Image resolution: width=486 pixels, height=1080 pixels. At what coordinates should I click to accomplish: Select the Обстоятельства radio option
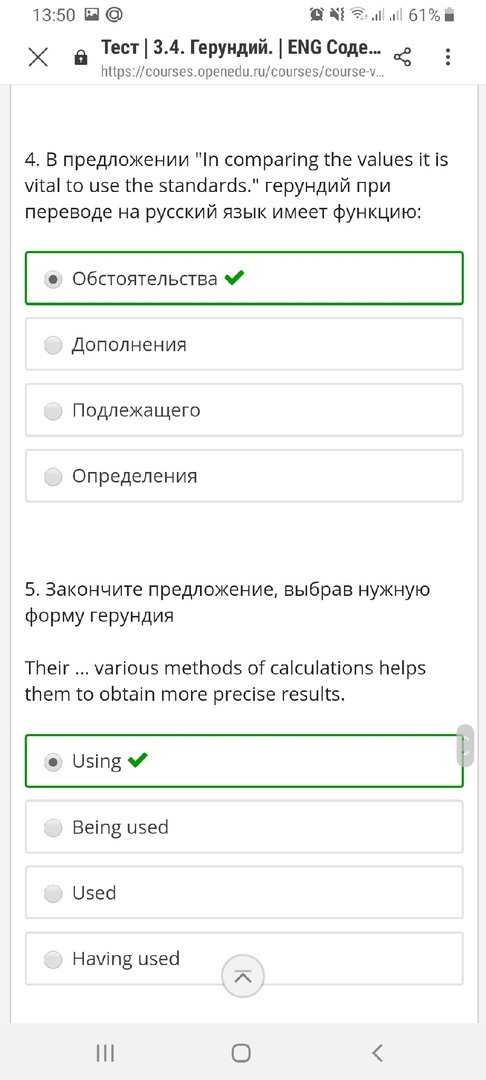click(x=244, y=278)
